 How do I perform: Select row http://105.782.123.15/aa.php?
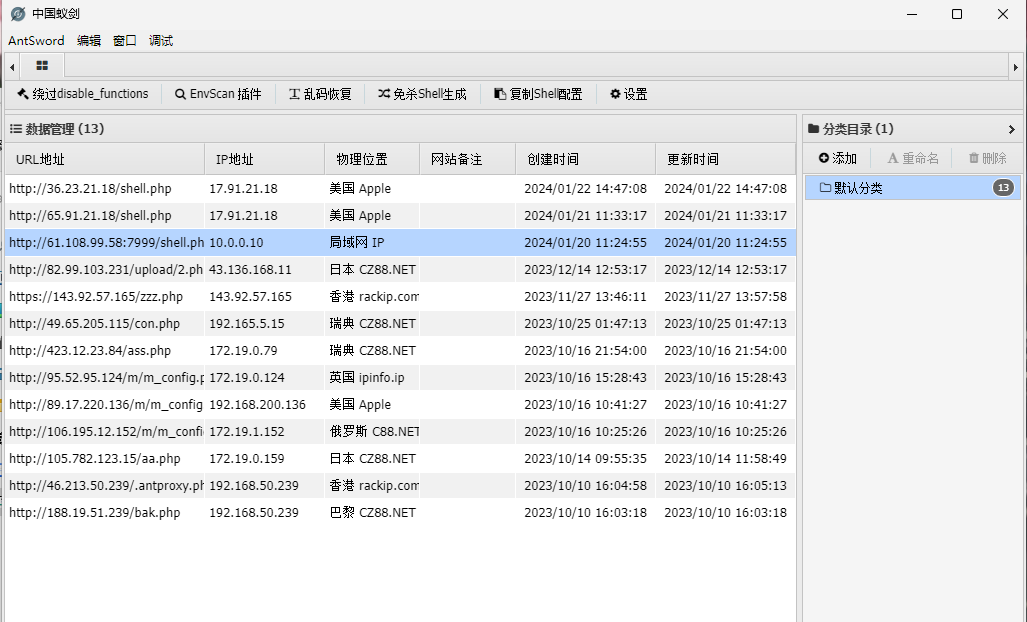pyautogui.click(x=400, y=458)
